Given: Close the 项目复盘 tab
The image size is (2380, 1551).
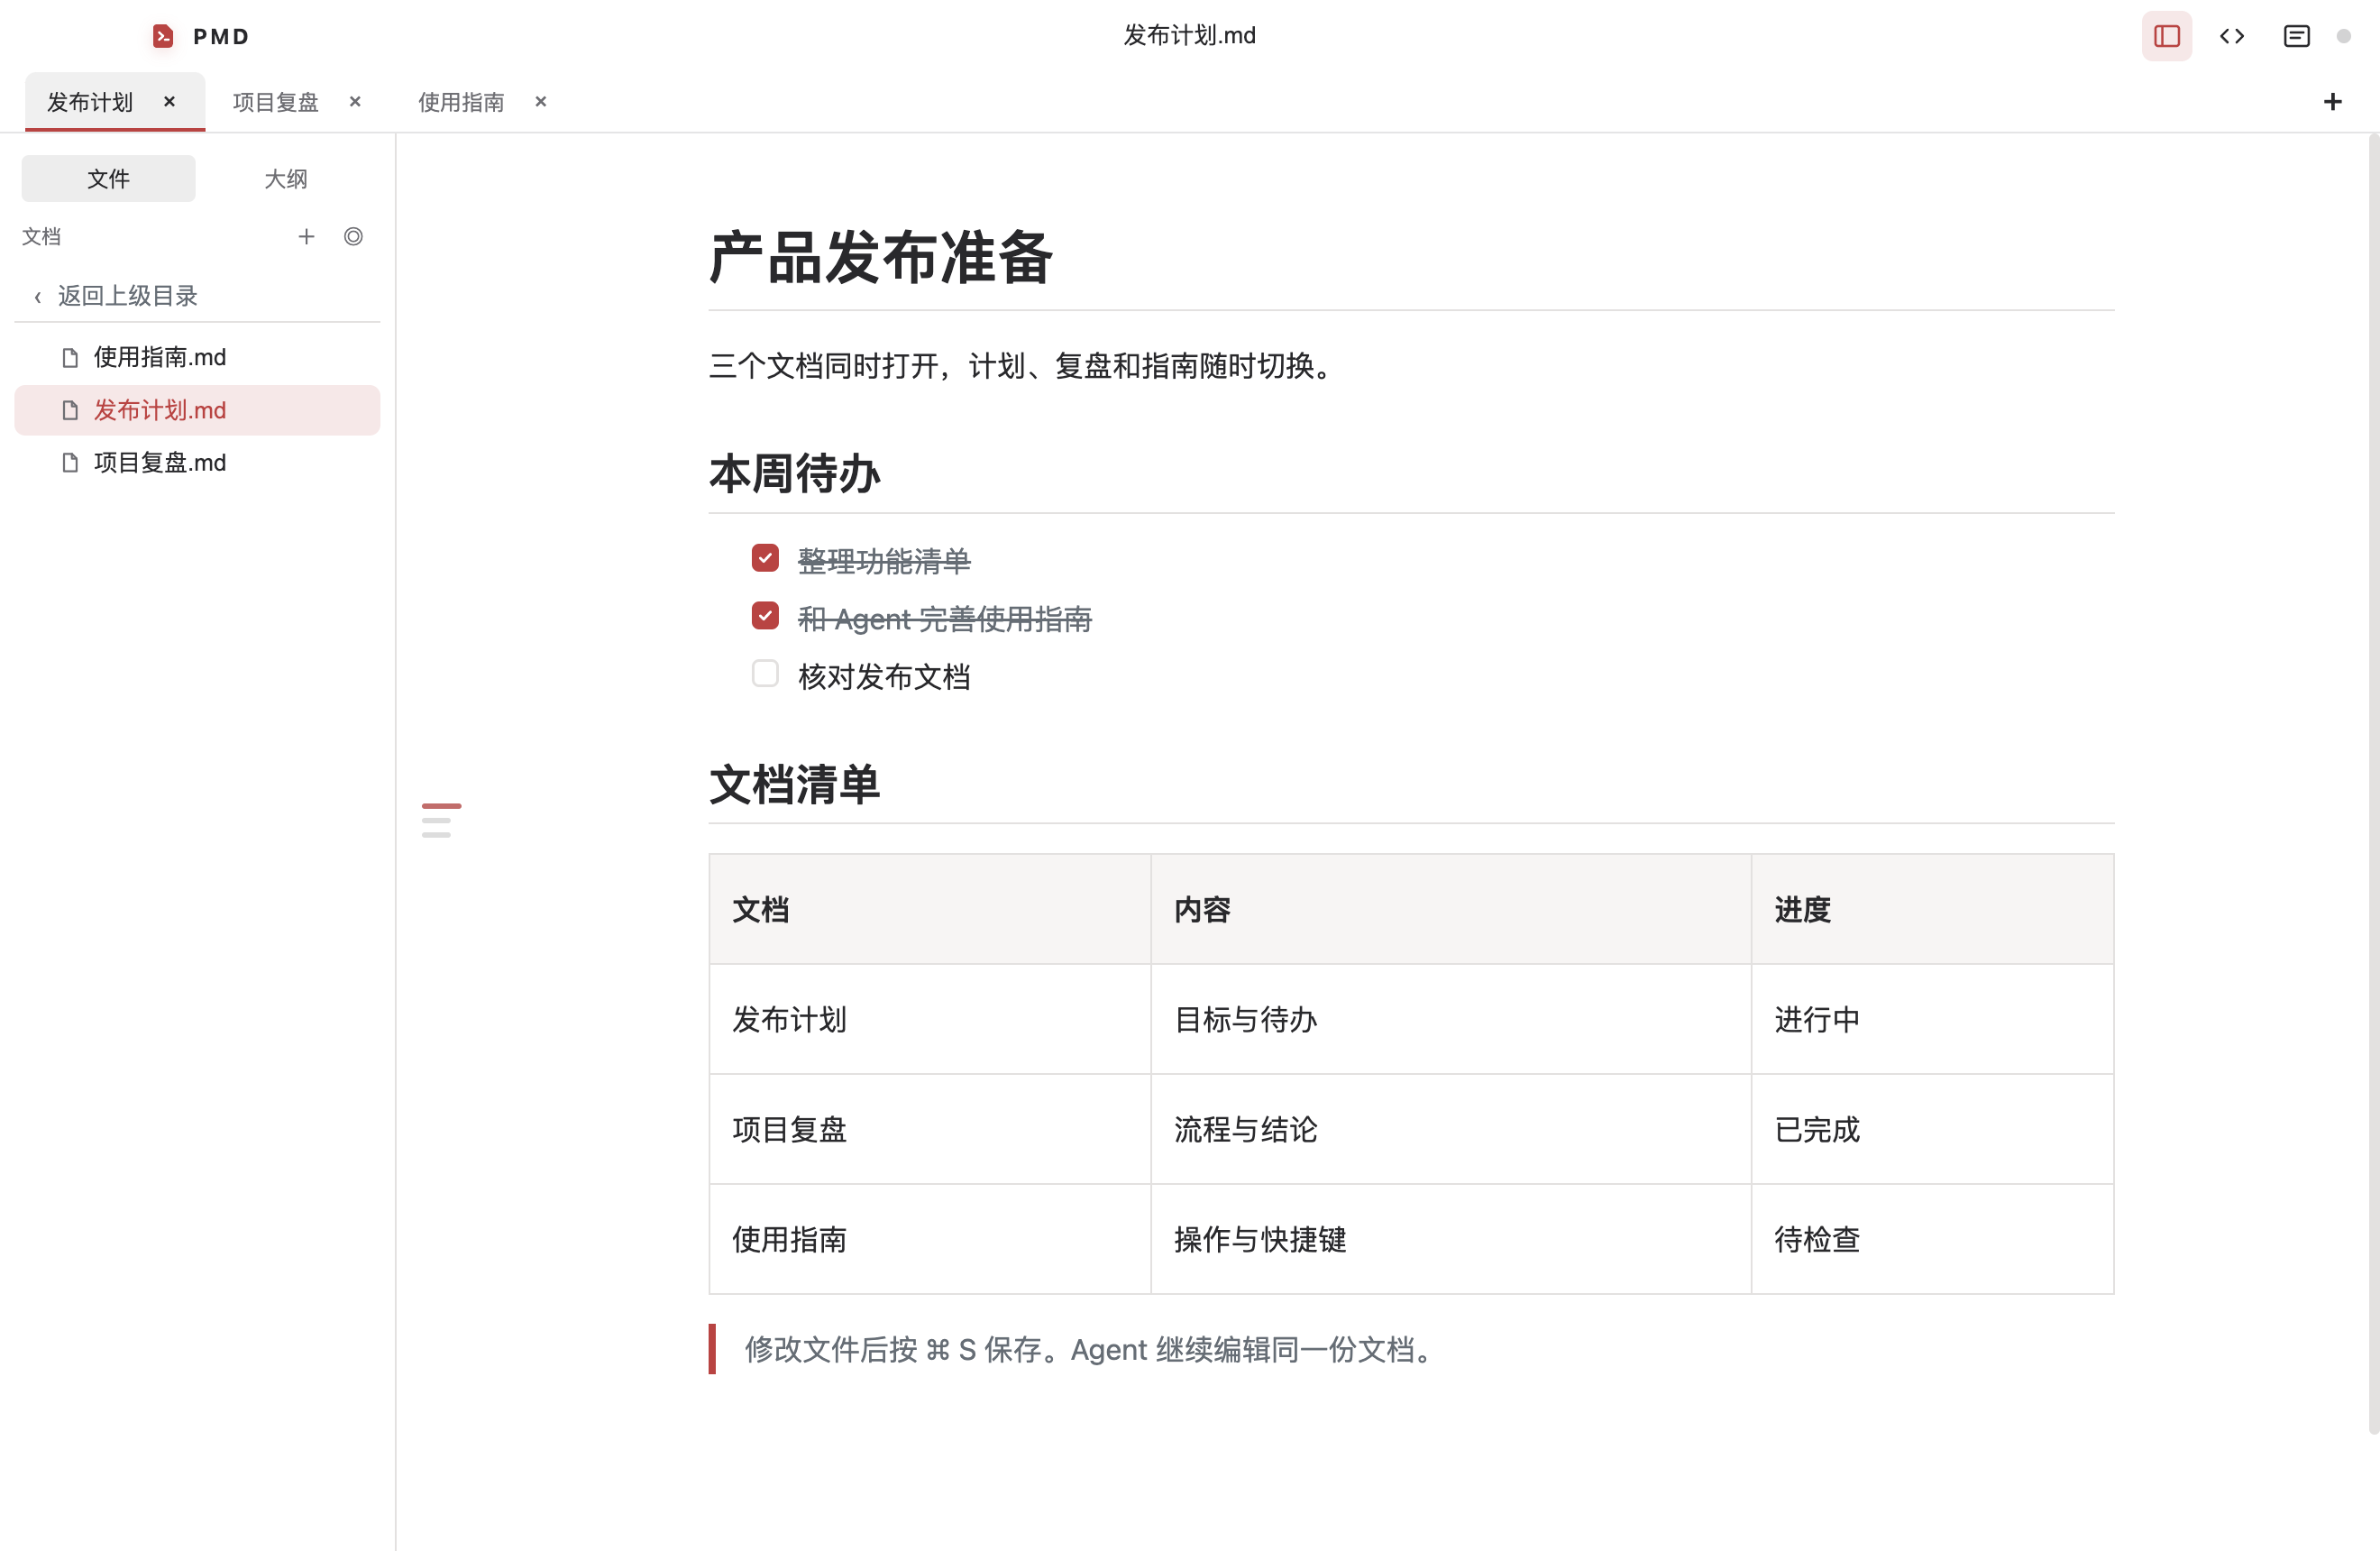Looking at the screenshot, I should pos(355,101).
